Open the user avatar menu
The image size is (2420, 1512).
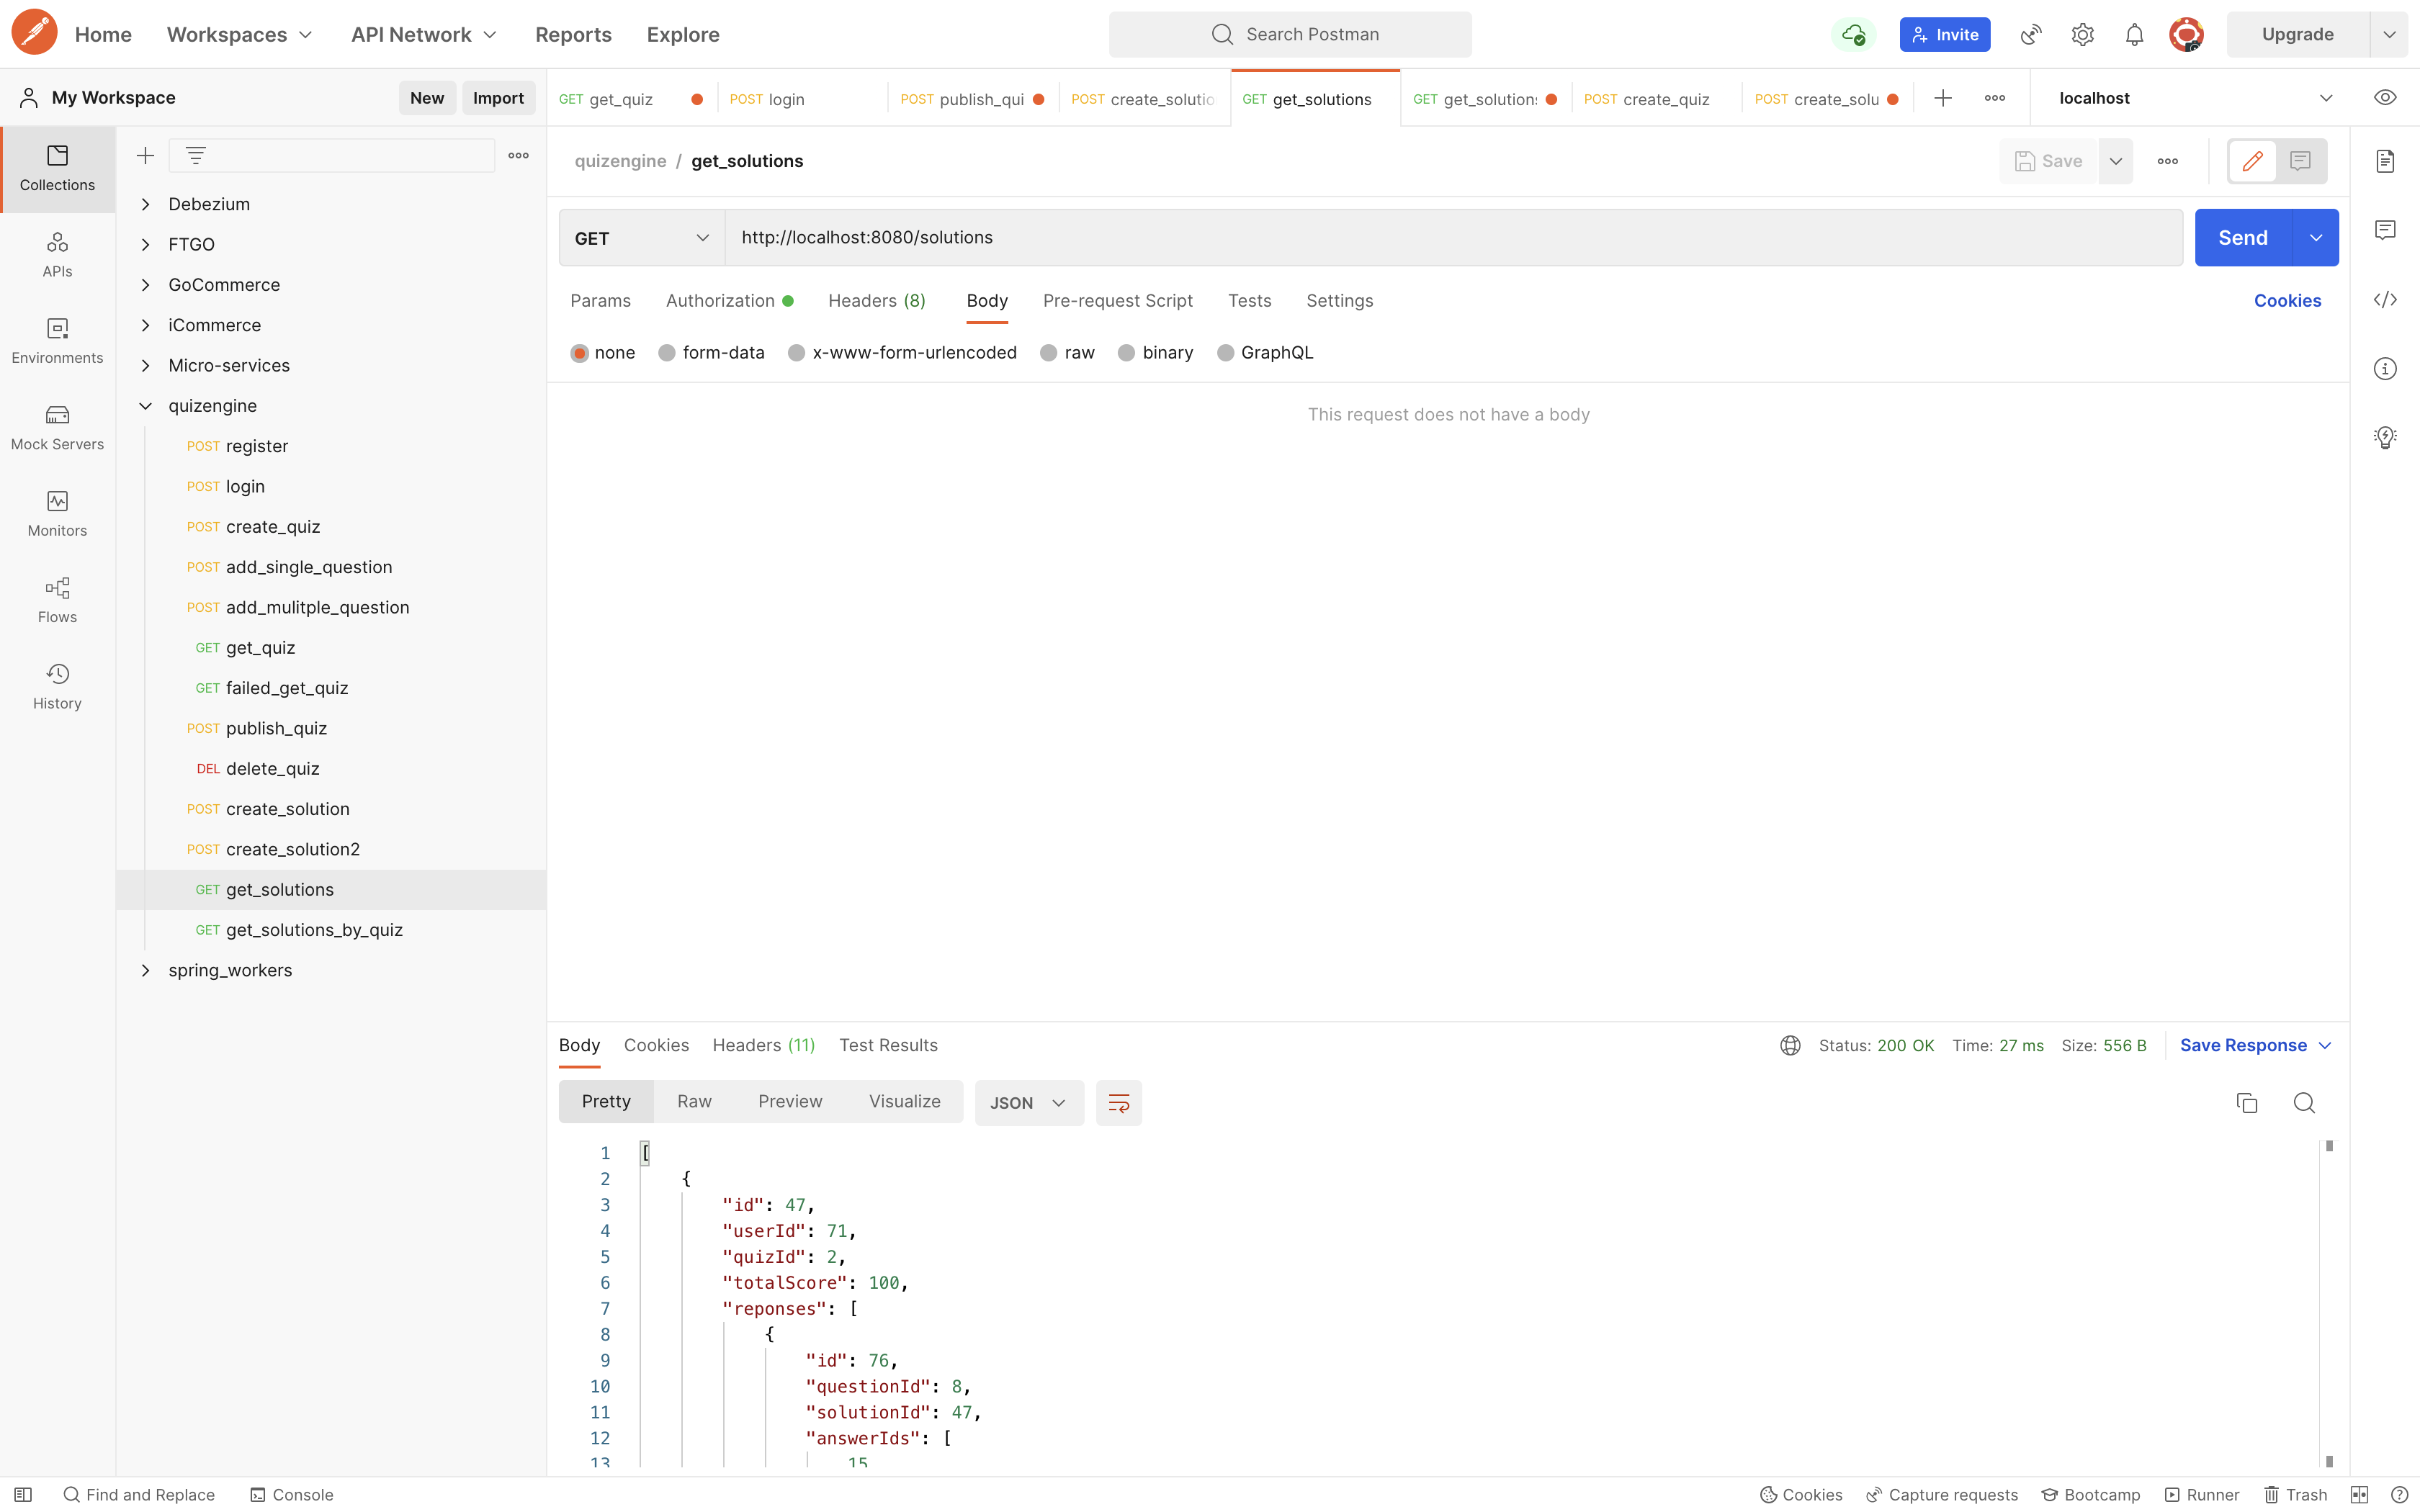[2186, 34]
